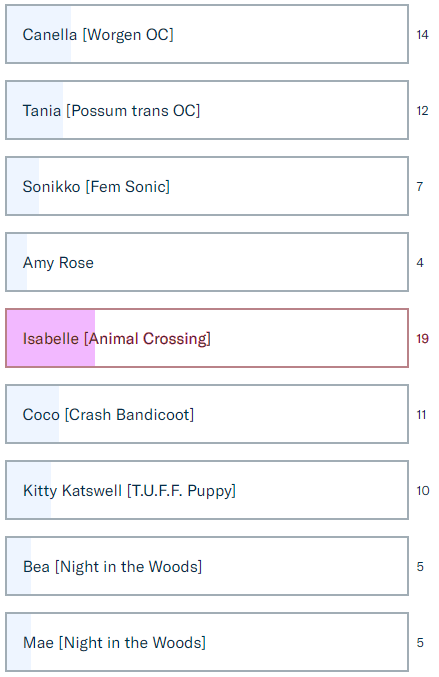This screenshot has width=439, height=677.
Task: Select Kitty Katswell [T.U.F.F. Puppy] option
Action: click(207, 490)
